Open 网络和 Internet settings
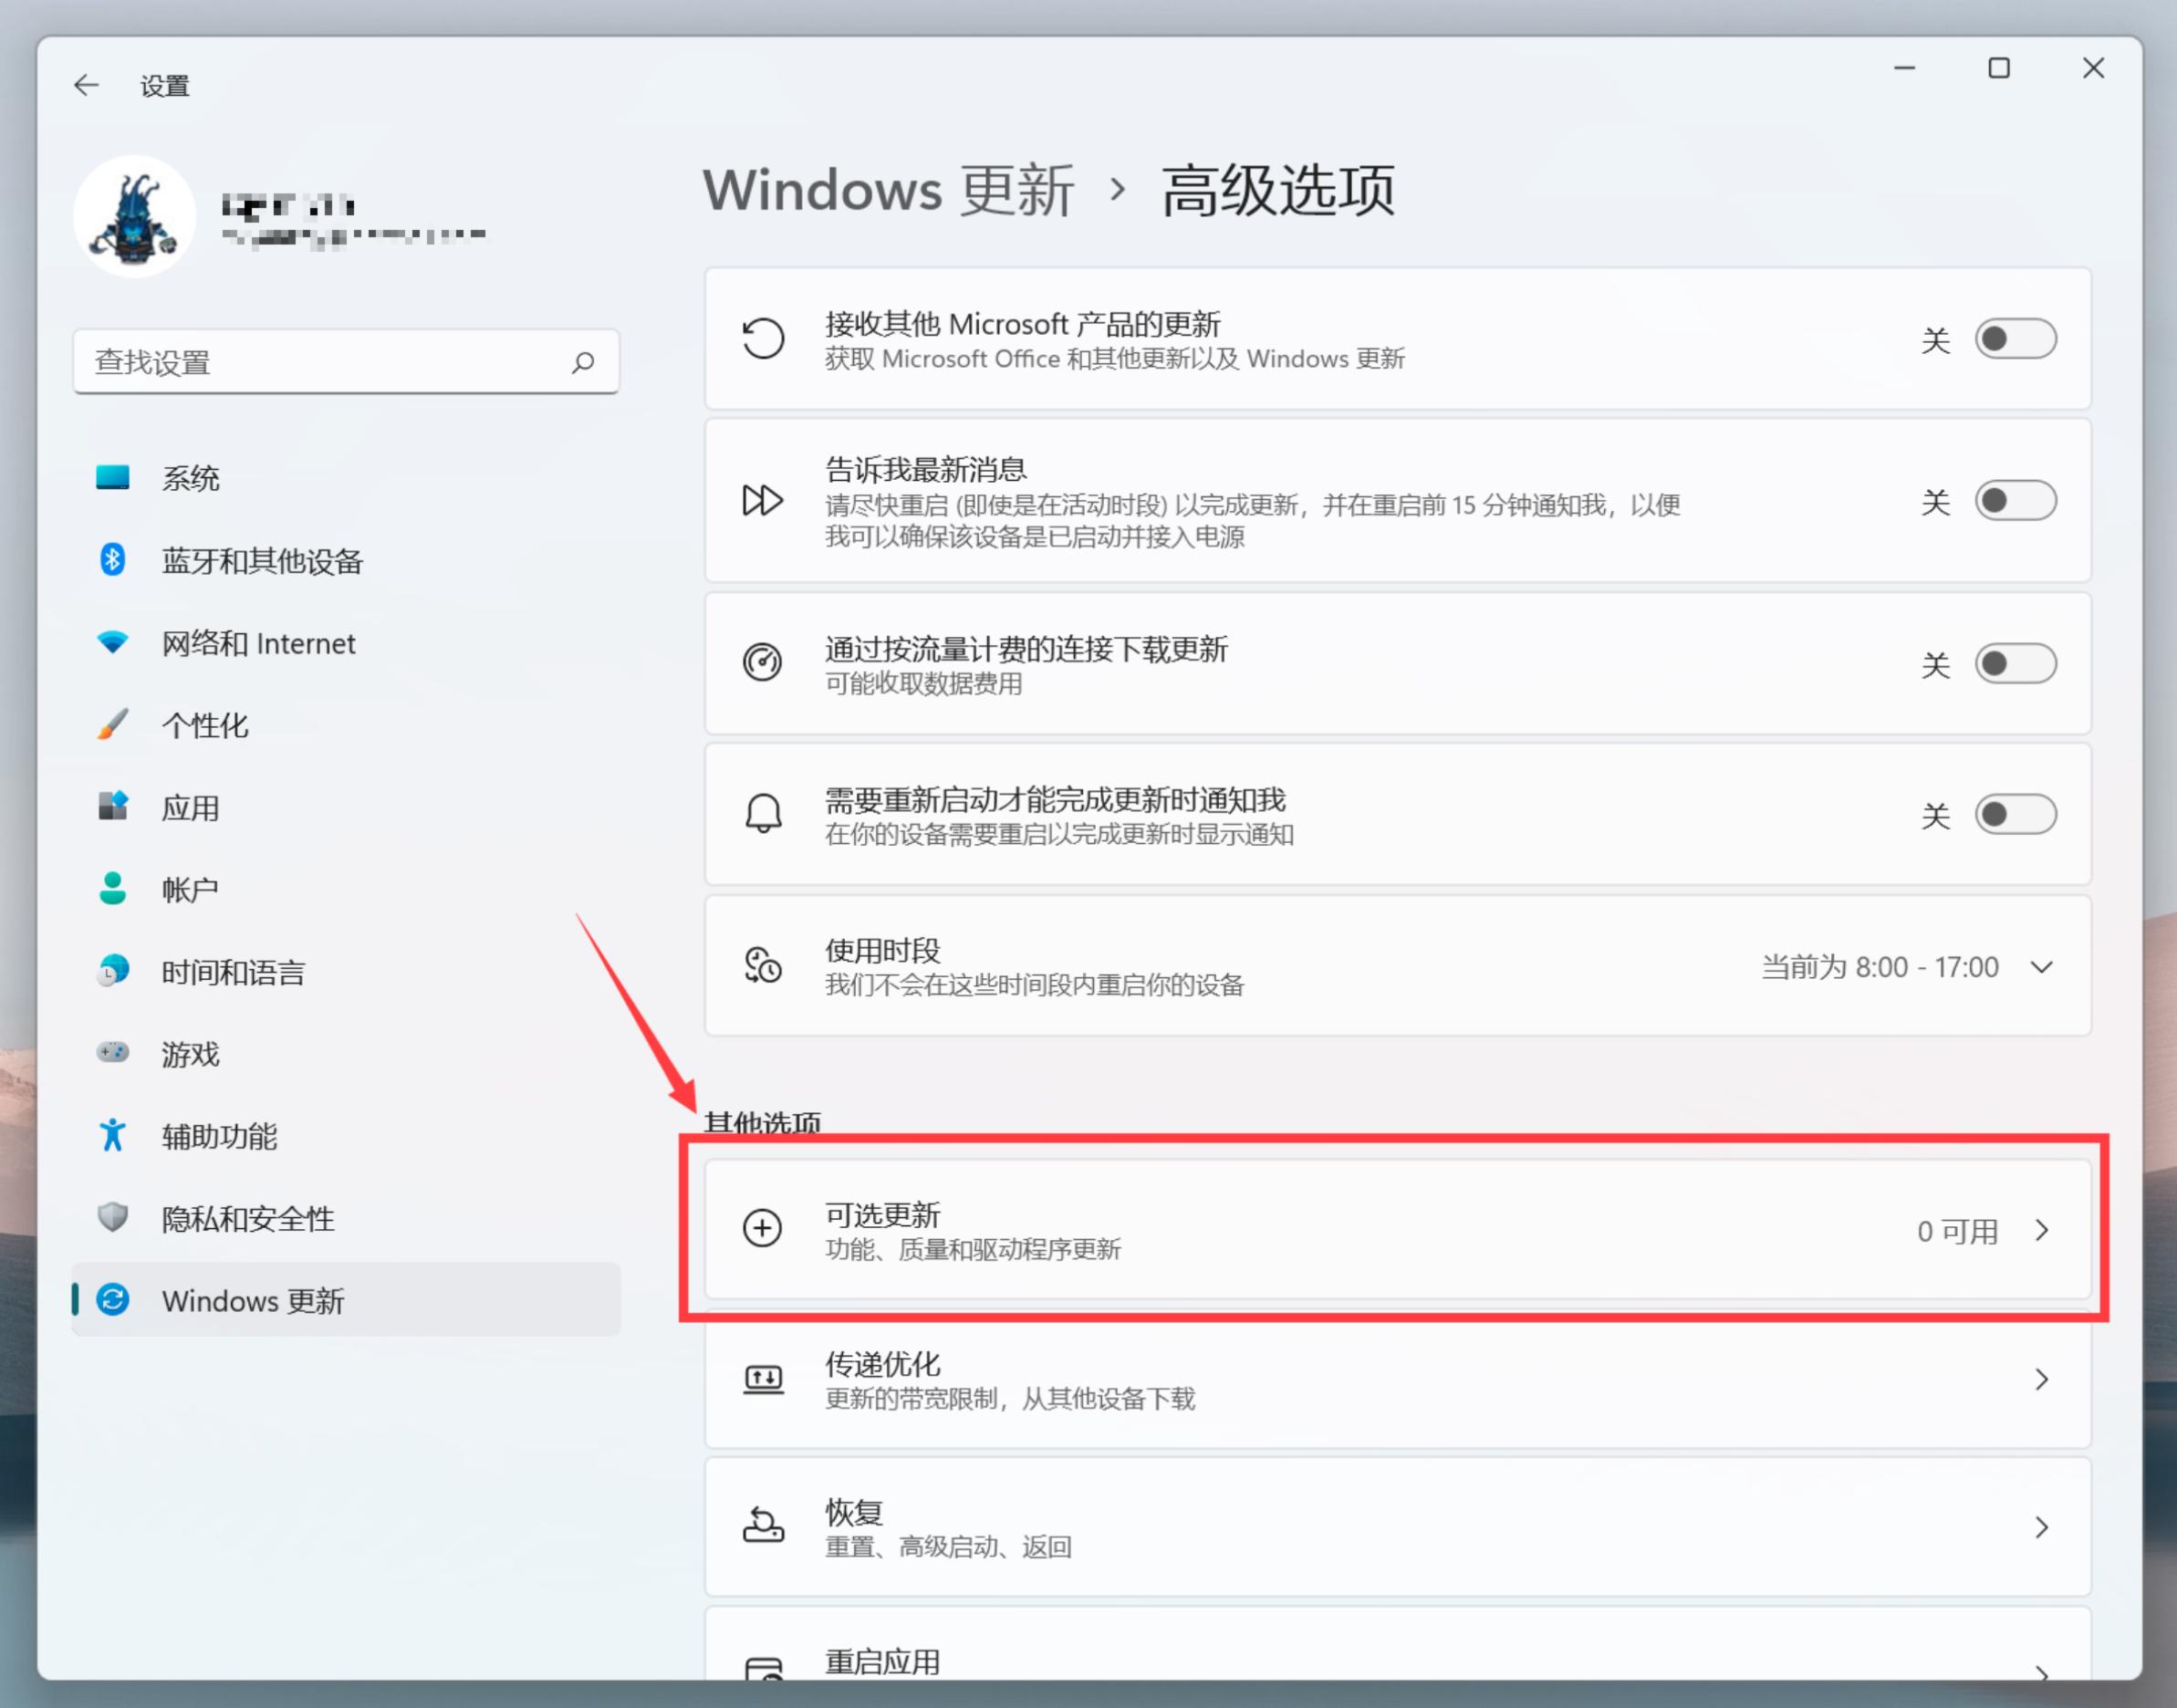2177x1708 pixels. (258, 644)
